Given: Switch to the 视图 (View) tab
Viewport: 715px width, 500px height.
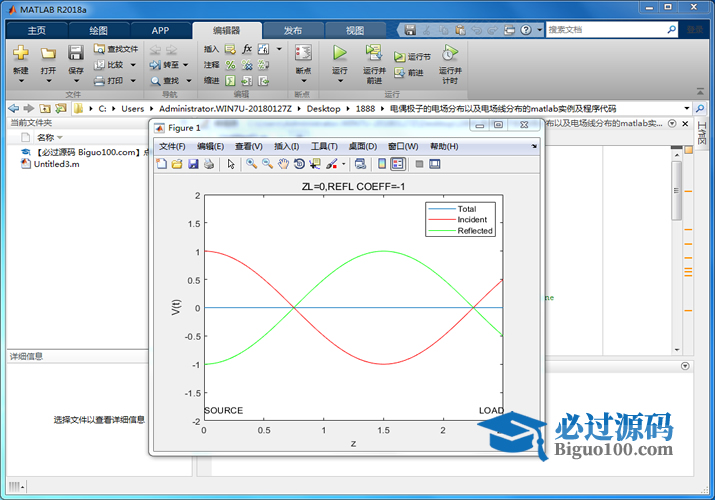Looking at the screenshot, I should click(355, 31).
